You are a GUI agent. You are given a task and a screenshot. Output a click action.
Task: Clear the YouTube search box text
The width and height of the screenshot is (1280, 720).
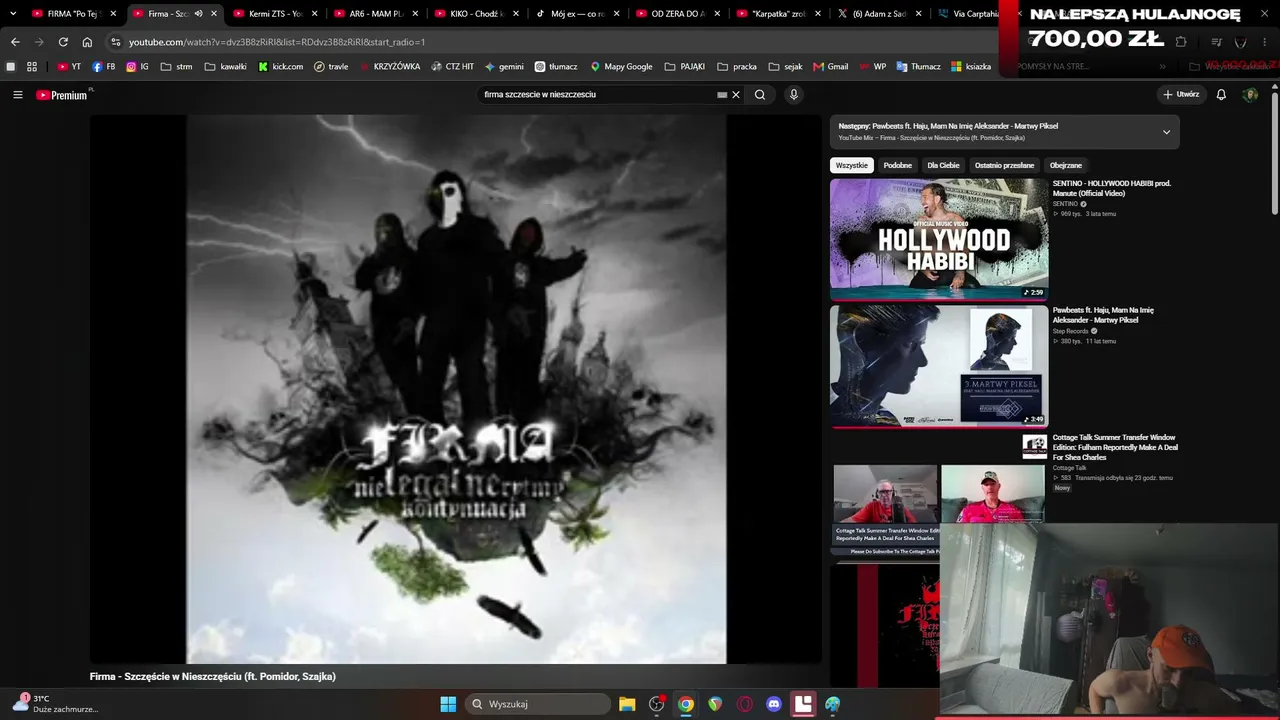click(736, 95)
